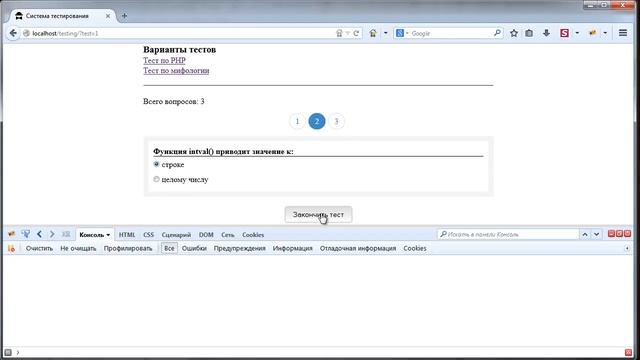
Task: Click the Firebug logo in the panel toolbar
Action: (x=11, y=234)
